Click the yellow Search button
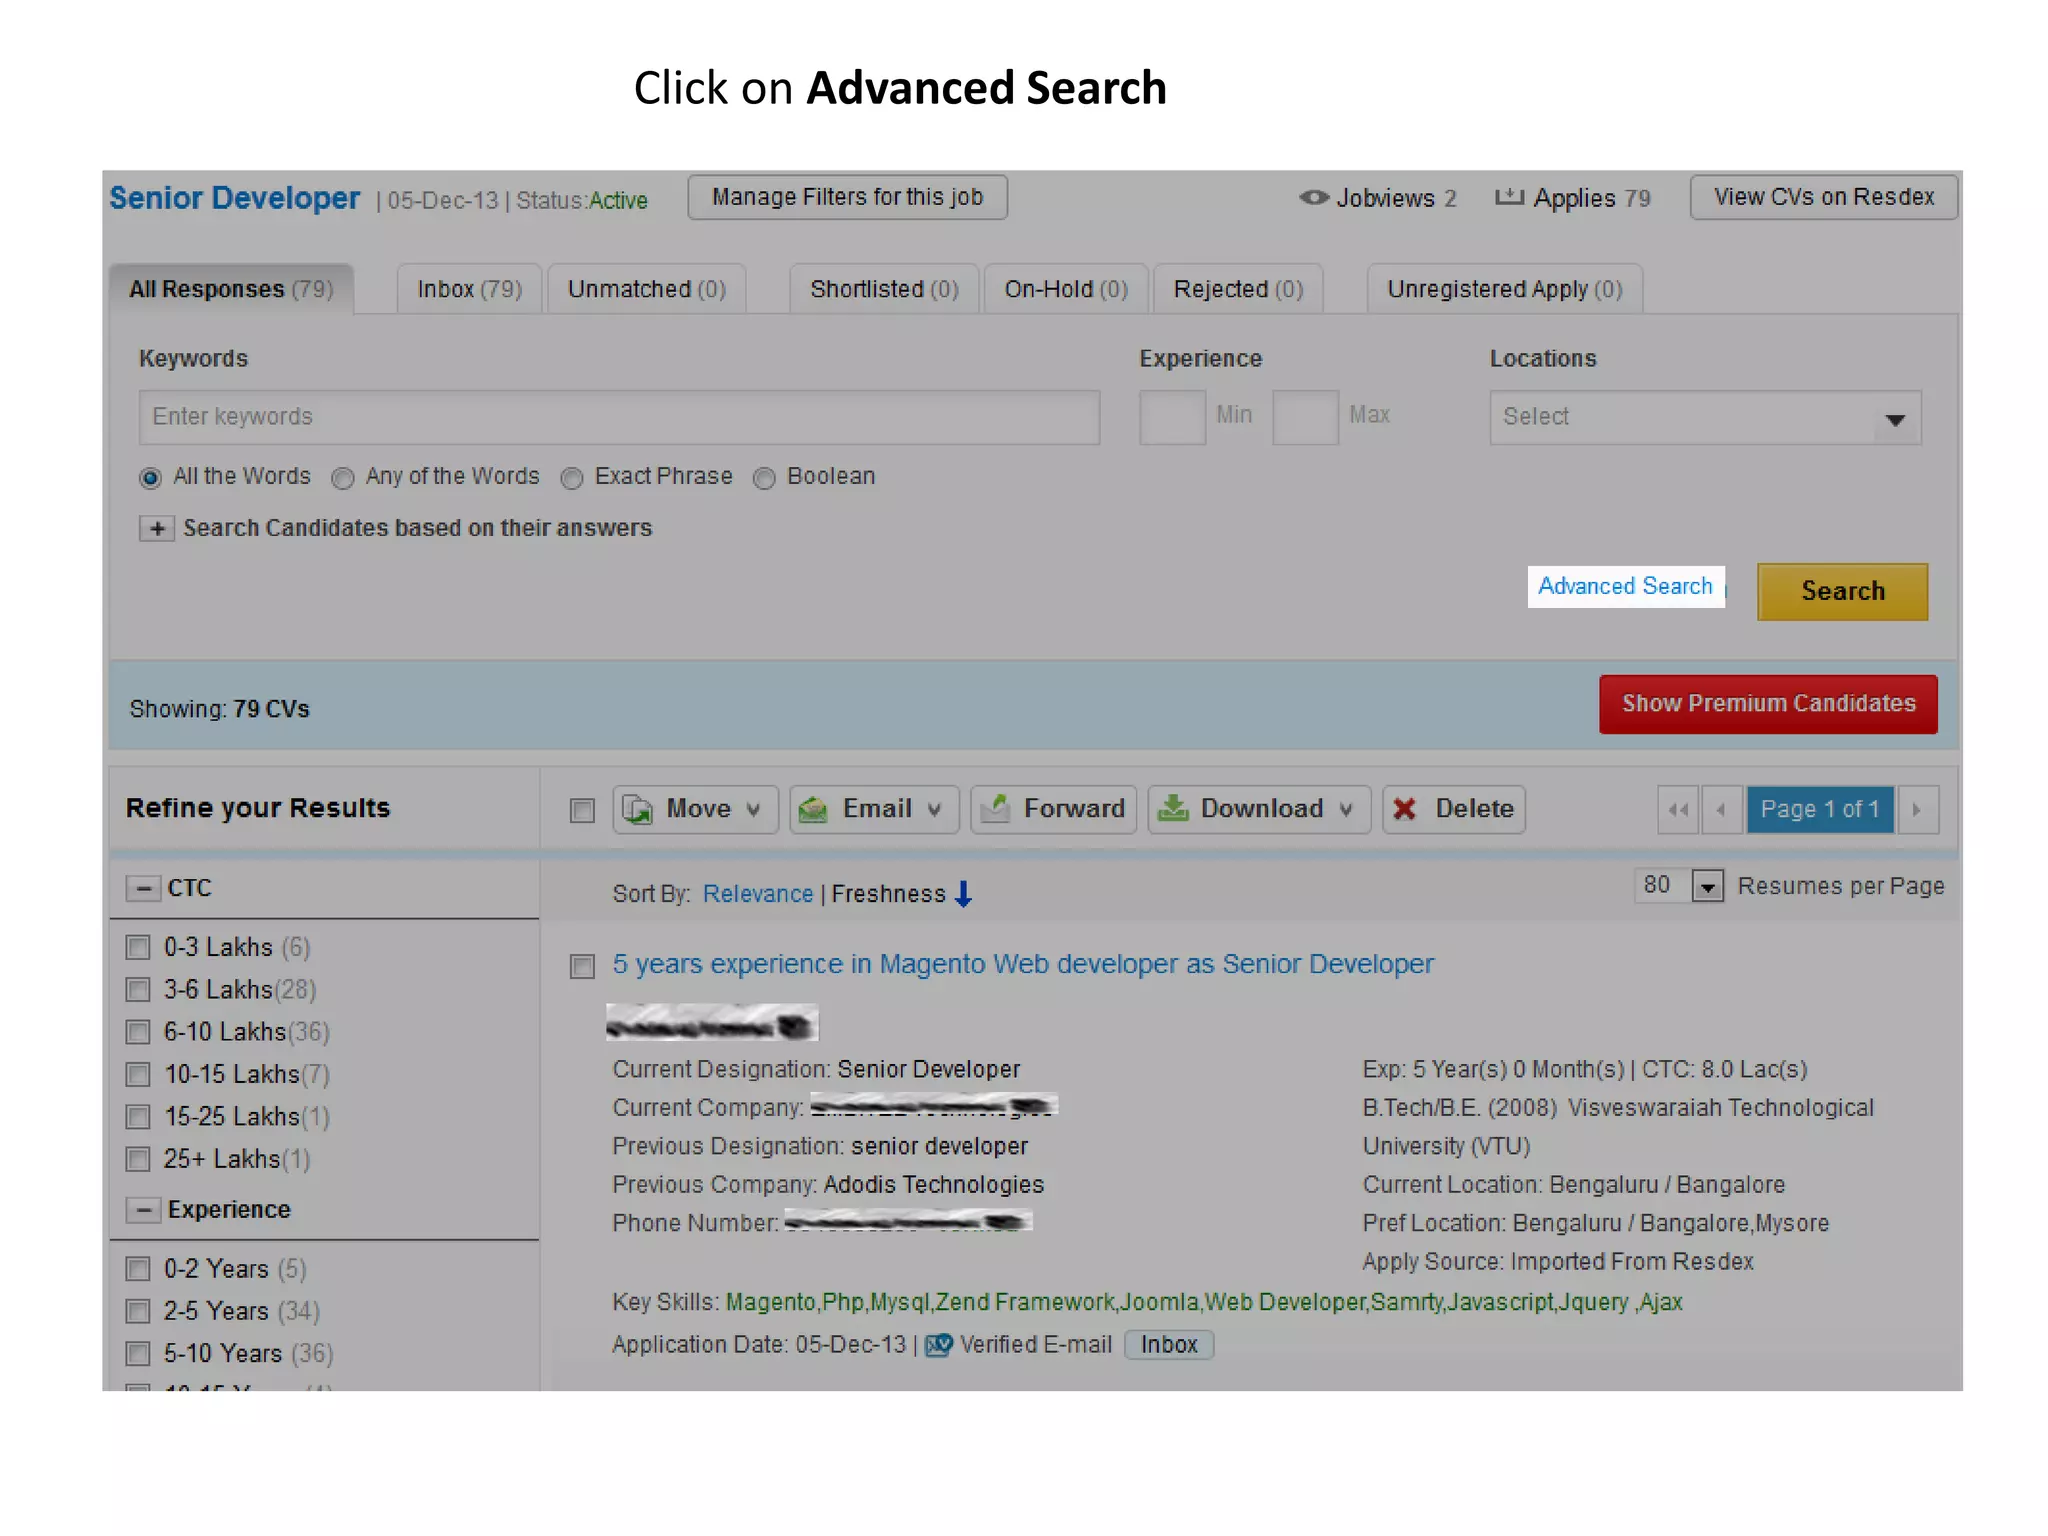Image resolution: width=2048 pixels, height=1536 pixels. point(1842,591)
